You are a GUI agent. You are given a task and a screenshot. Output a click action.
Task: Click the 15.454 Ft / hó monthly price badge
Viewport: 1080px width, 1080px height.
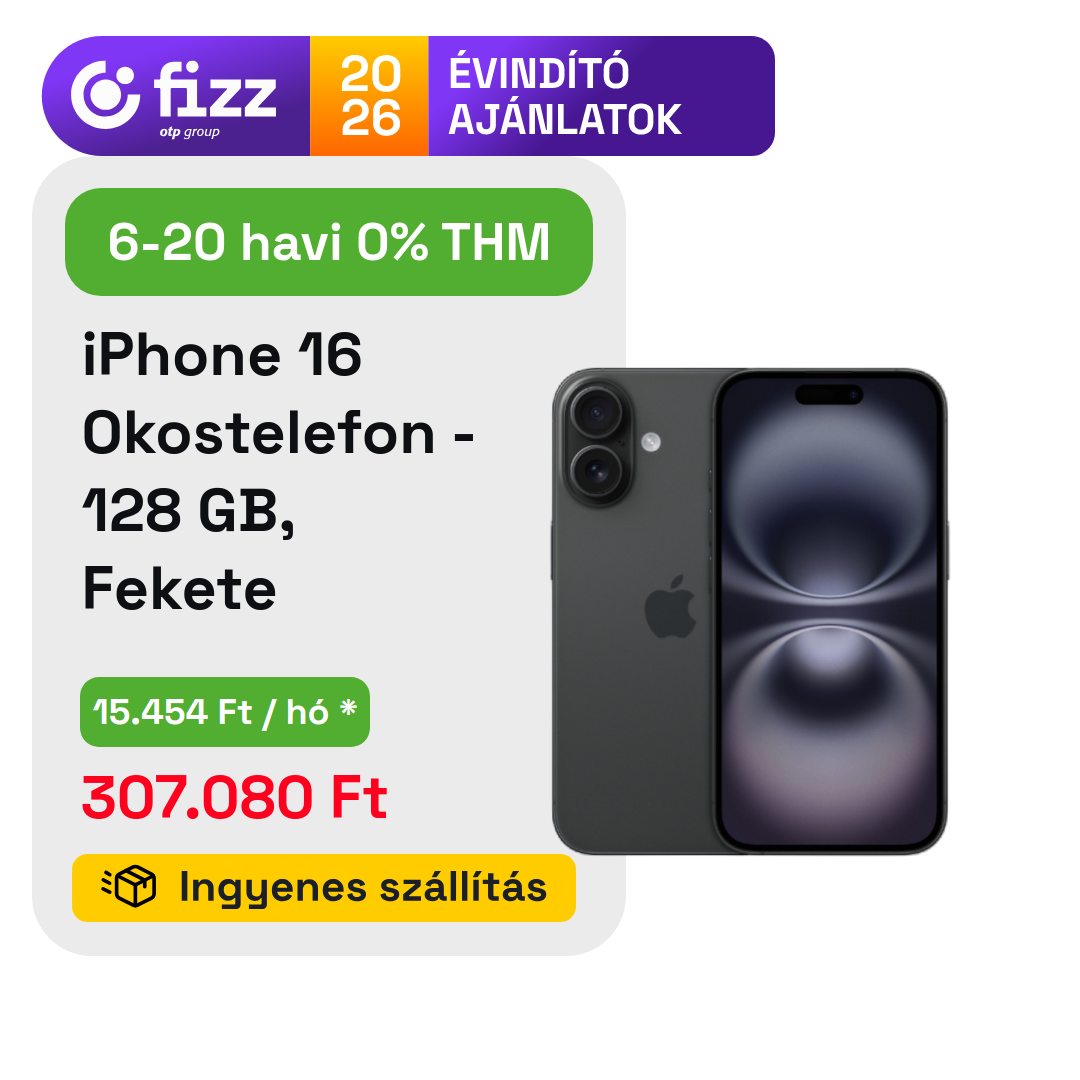pyautogui.click(x=225, y=712)
